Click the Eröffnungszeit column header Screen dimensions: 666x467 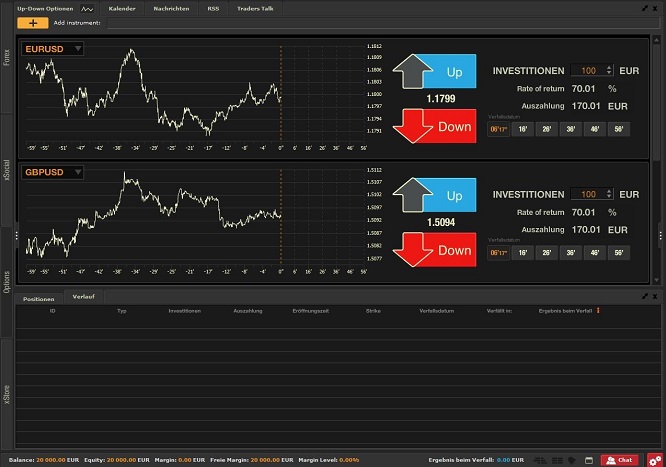pos(310,311)
